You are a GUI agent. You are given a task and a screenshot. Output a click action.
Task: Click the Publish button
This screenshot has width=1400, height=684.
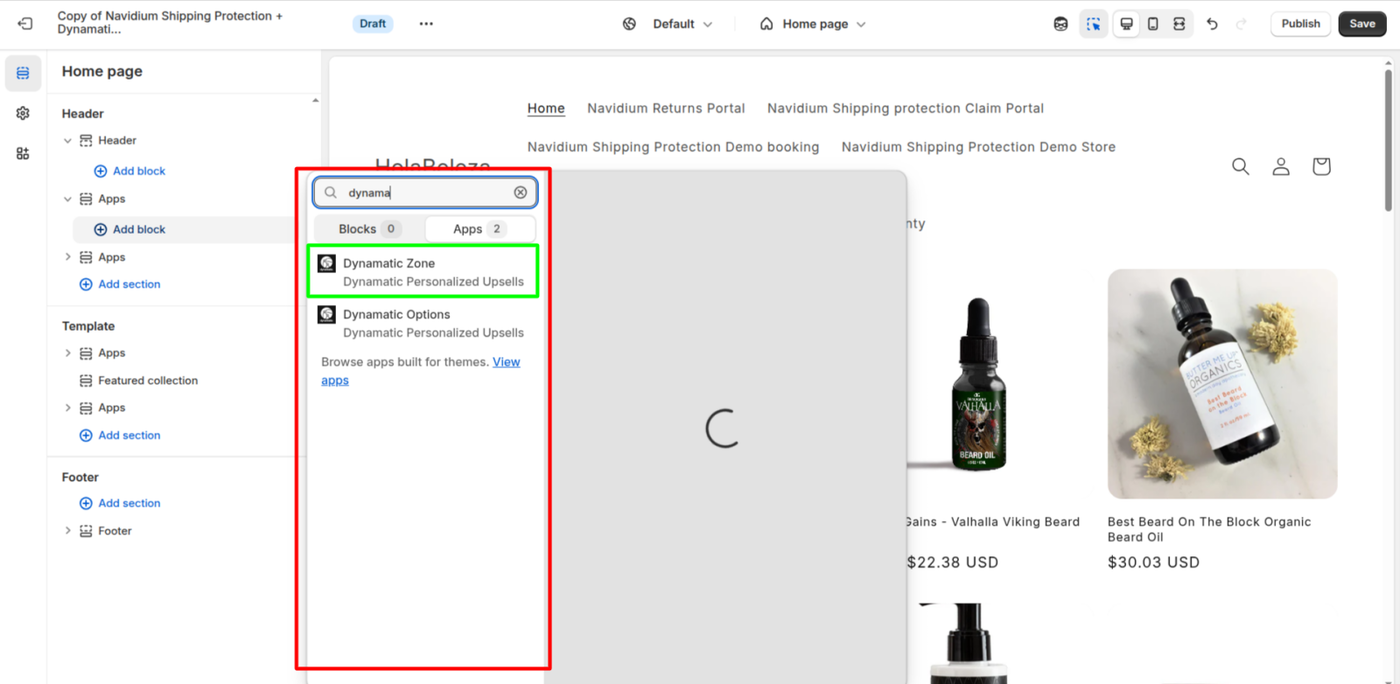[x=1300, y=24]
